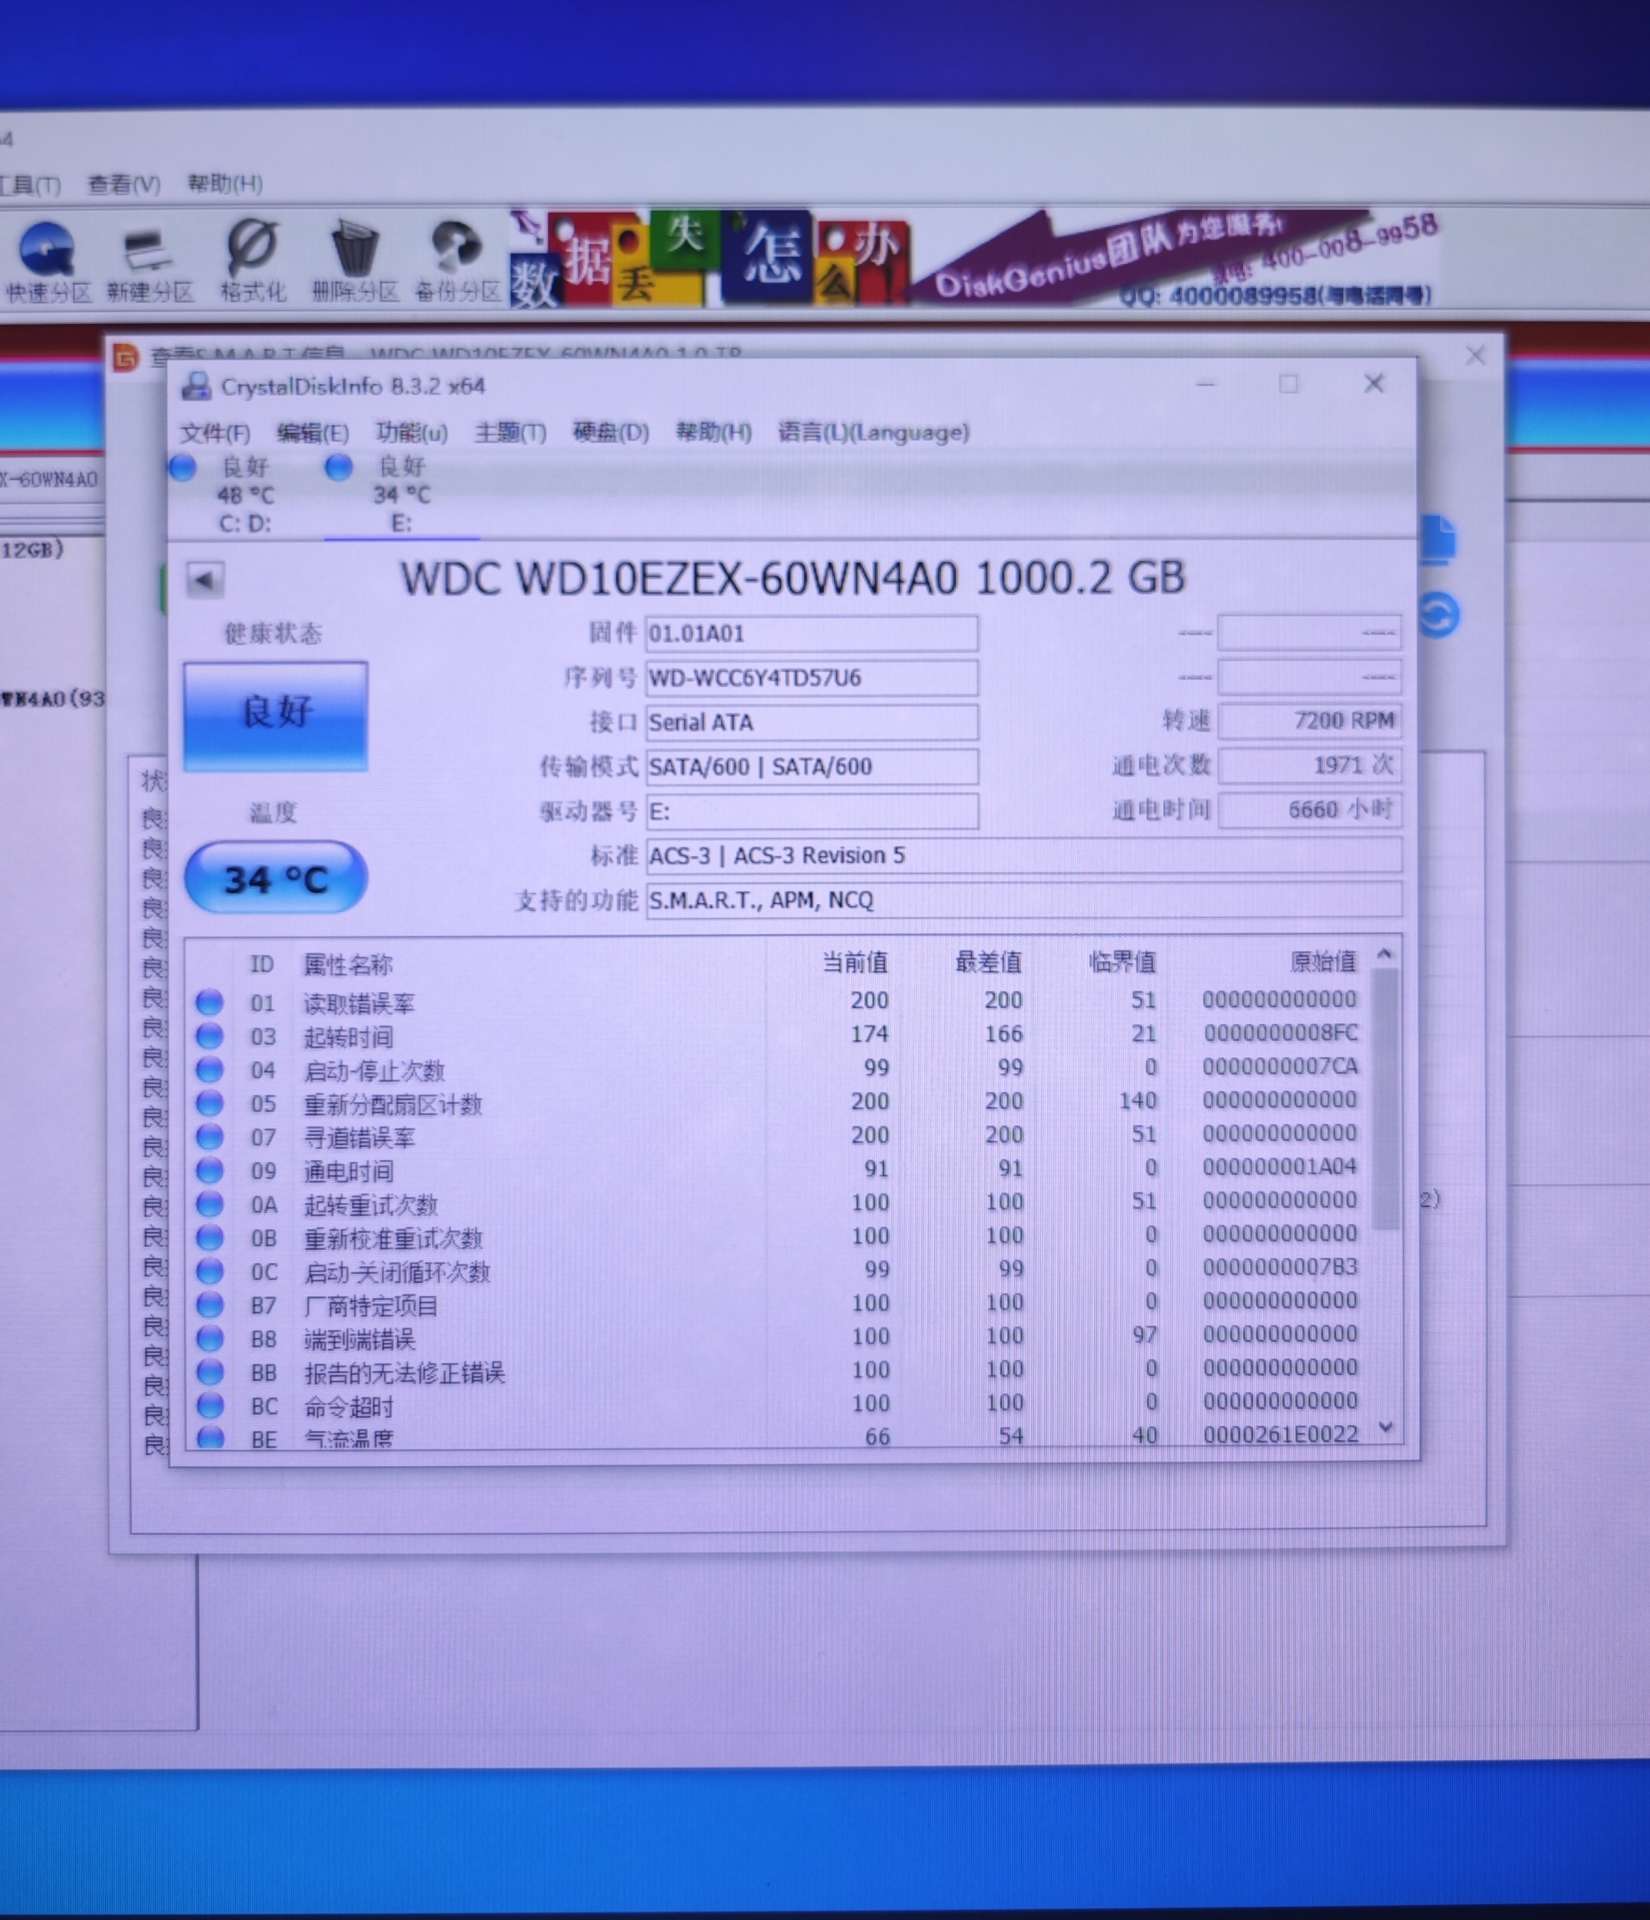Minimize the CrystalDiskInfo window
This screenshot has height=1920, width=1650.
coord(1206,384)
